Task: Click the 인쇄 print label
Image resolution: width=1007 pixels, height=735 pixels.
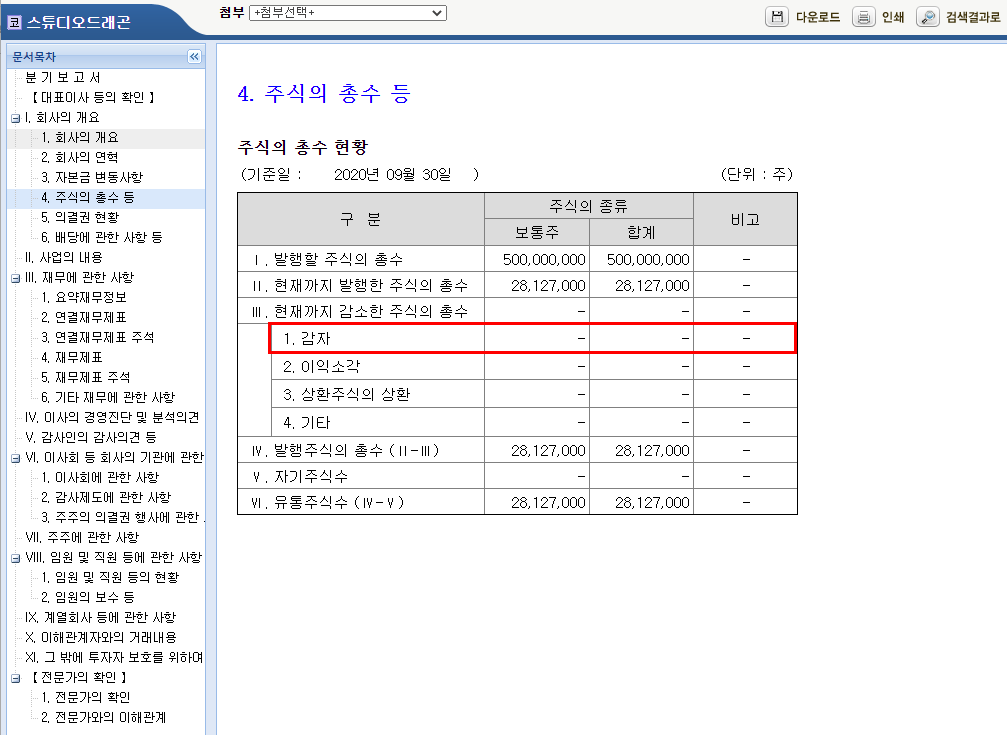Action: pyautogui.click(x=893, y=17)
